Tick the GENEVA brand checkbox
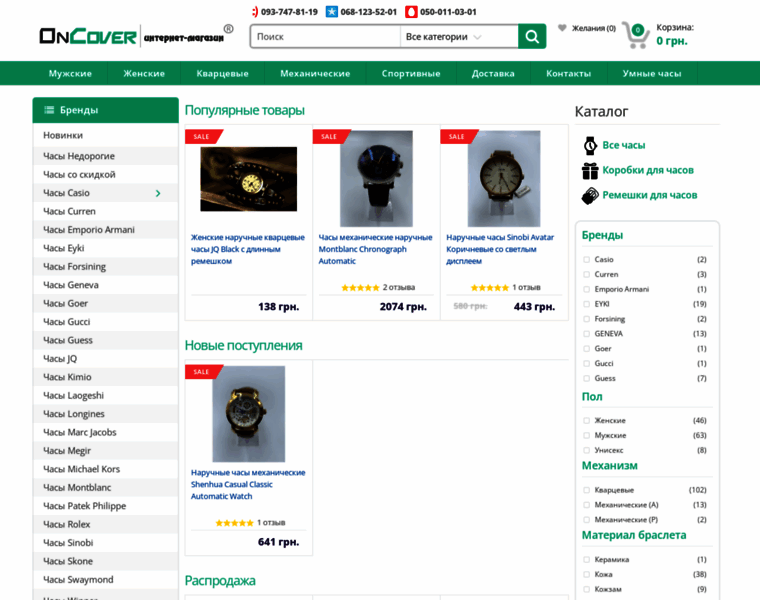 586,334
